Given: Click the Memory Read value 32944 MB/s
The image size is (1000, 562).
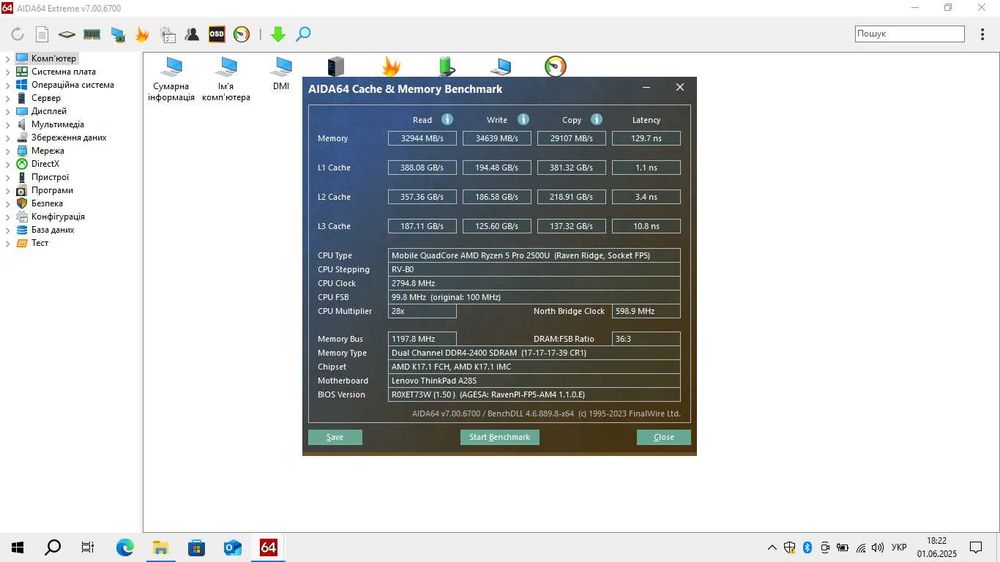Looking at the screenshot, I should [x=422, y=138].
